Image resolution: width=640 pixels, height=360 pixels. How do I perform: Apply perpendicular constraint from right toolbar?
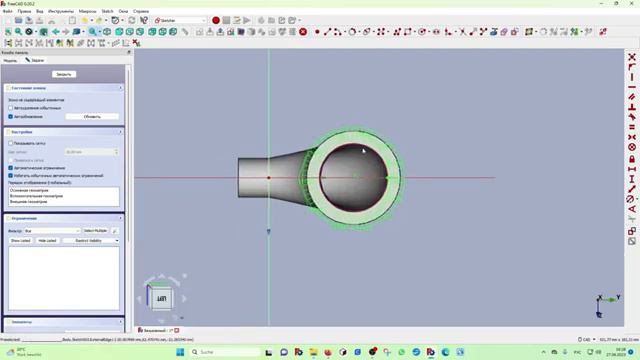coord(632,107)
